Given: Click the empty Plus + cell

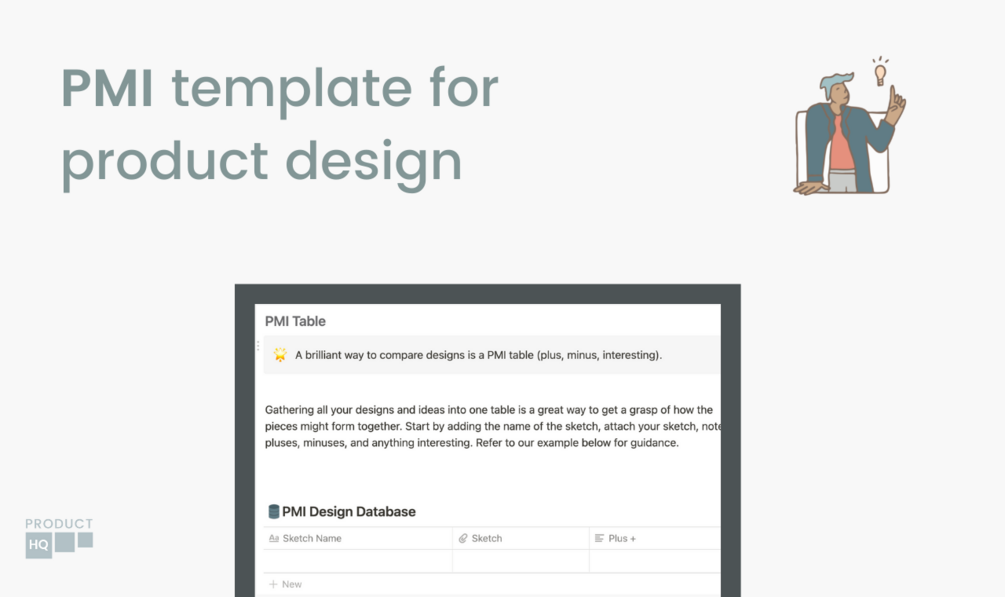Looking at the screenshot, I should pyautogui.click(x=655, y=561).
